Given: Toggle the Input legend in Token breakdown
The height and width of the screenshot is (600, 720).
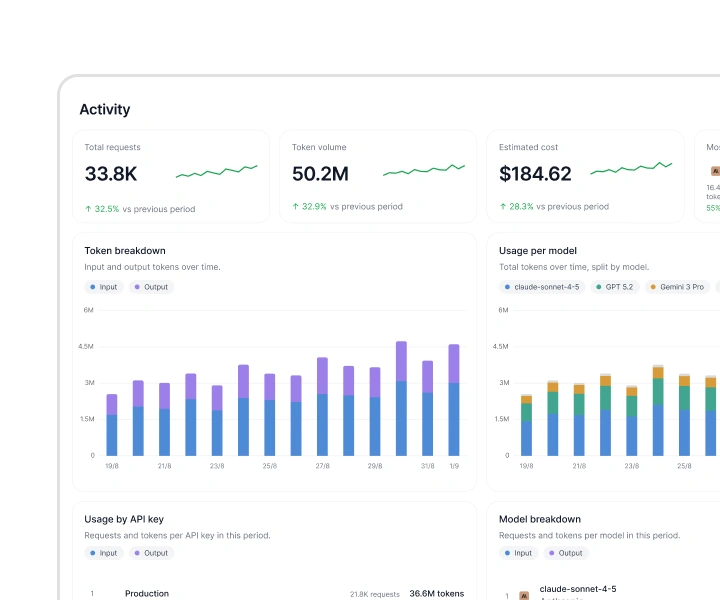Looking at the screenshot, I should (x=104, y=287).
